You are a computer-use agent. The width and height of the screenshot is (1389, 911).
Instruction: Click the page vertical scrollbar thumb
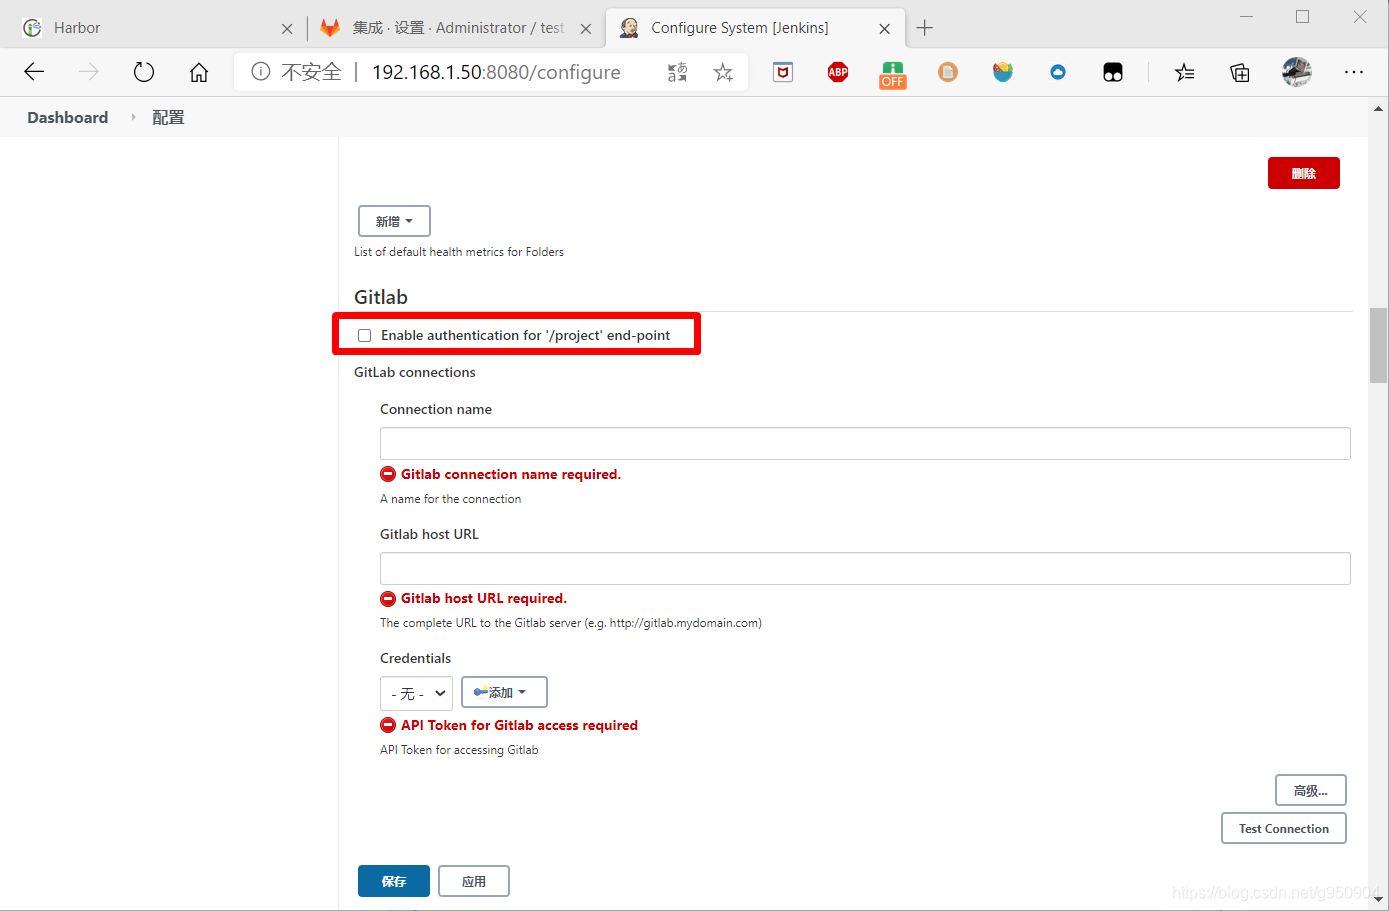click(x=1378, y=346)
